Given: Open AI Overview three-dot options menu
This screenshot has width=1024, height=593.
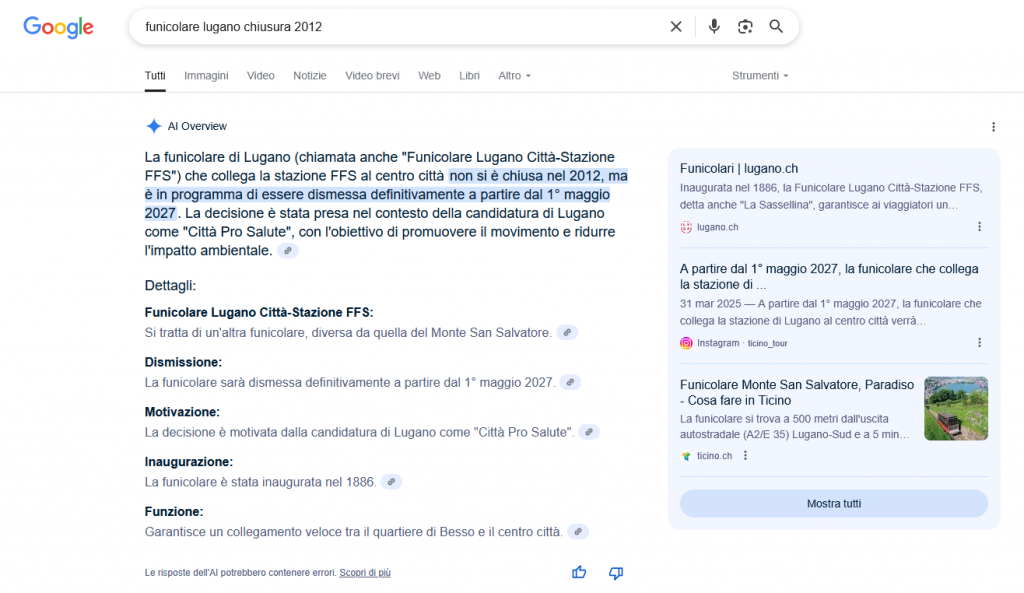Looking at the screenshot, I should 993,127.
